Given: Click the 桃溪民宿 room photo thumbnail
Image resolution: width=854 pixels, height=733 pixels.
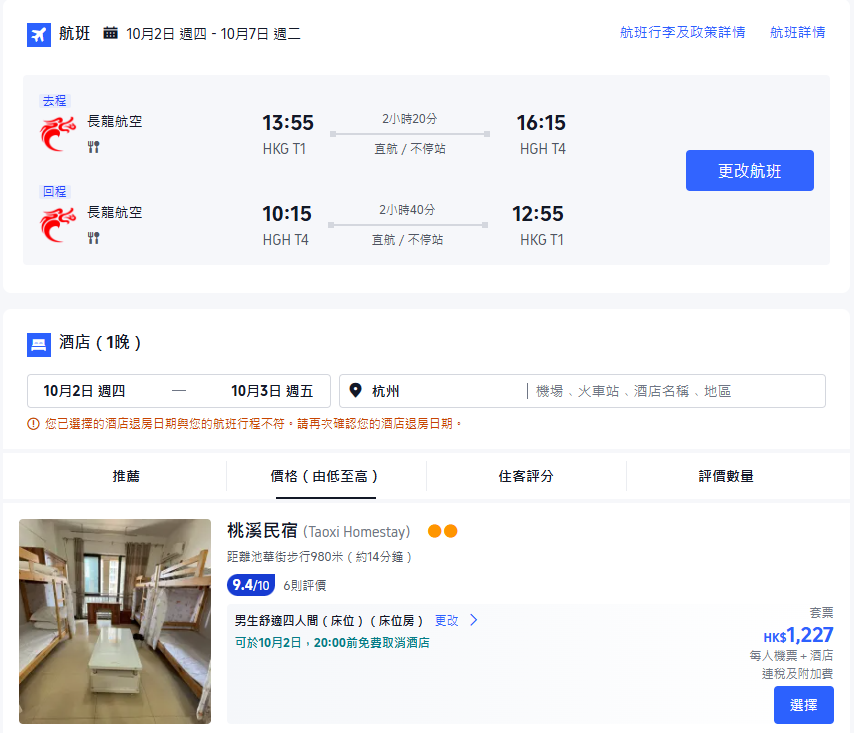Looking at the screenshot, I should coord(114,620).
